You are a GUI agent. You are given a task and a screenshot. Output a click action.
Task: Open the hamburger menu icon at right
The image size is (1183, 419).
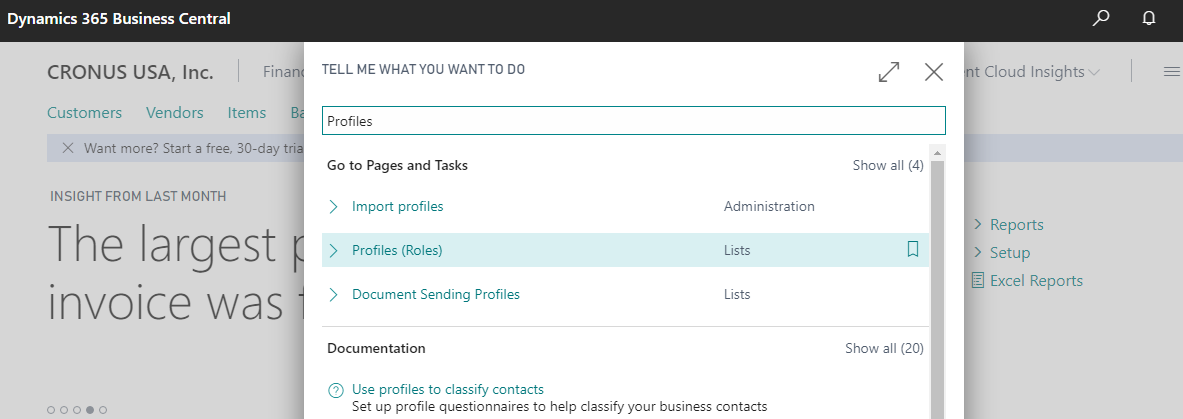tap(1171, 72)
